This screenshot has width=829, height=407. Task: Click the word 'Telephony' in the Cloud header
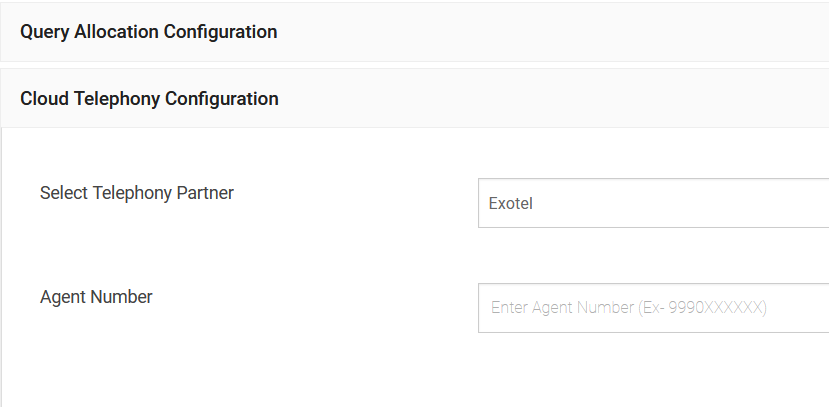(x=117, y=99)
